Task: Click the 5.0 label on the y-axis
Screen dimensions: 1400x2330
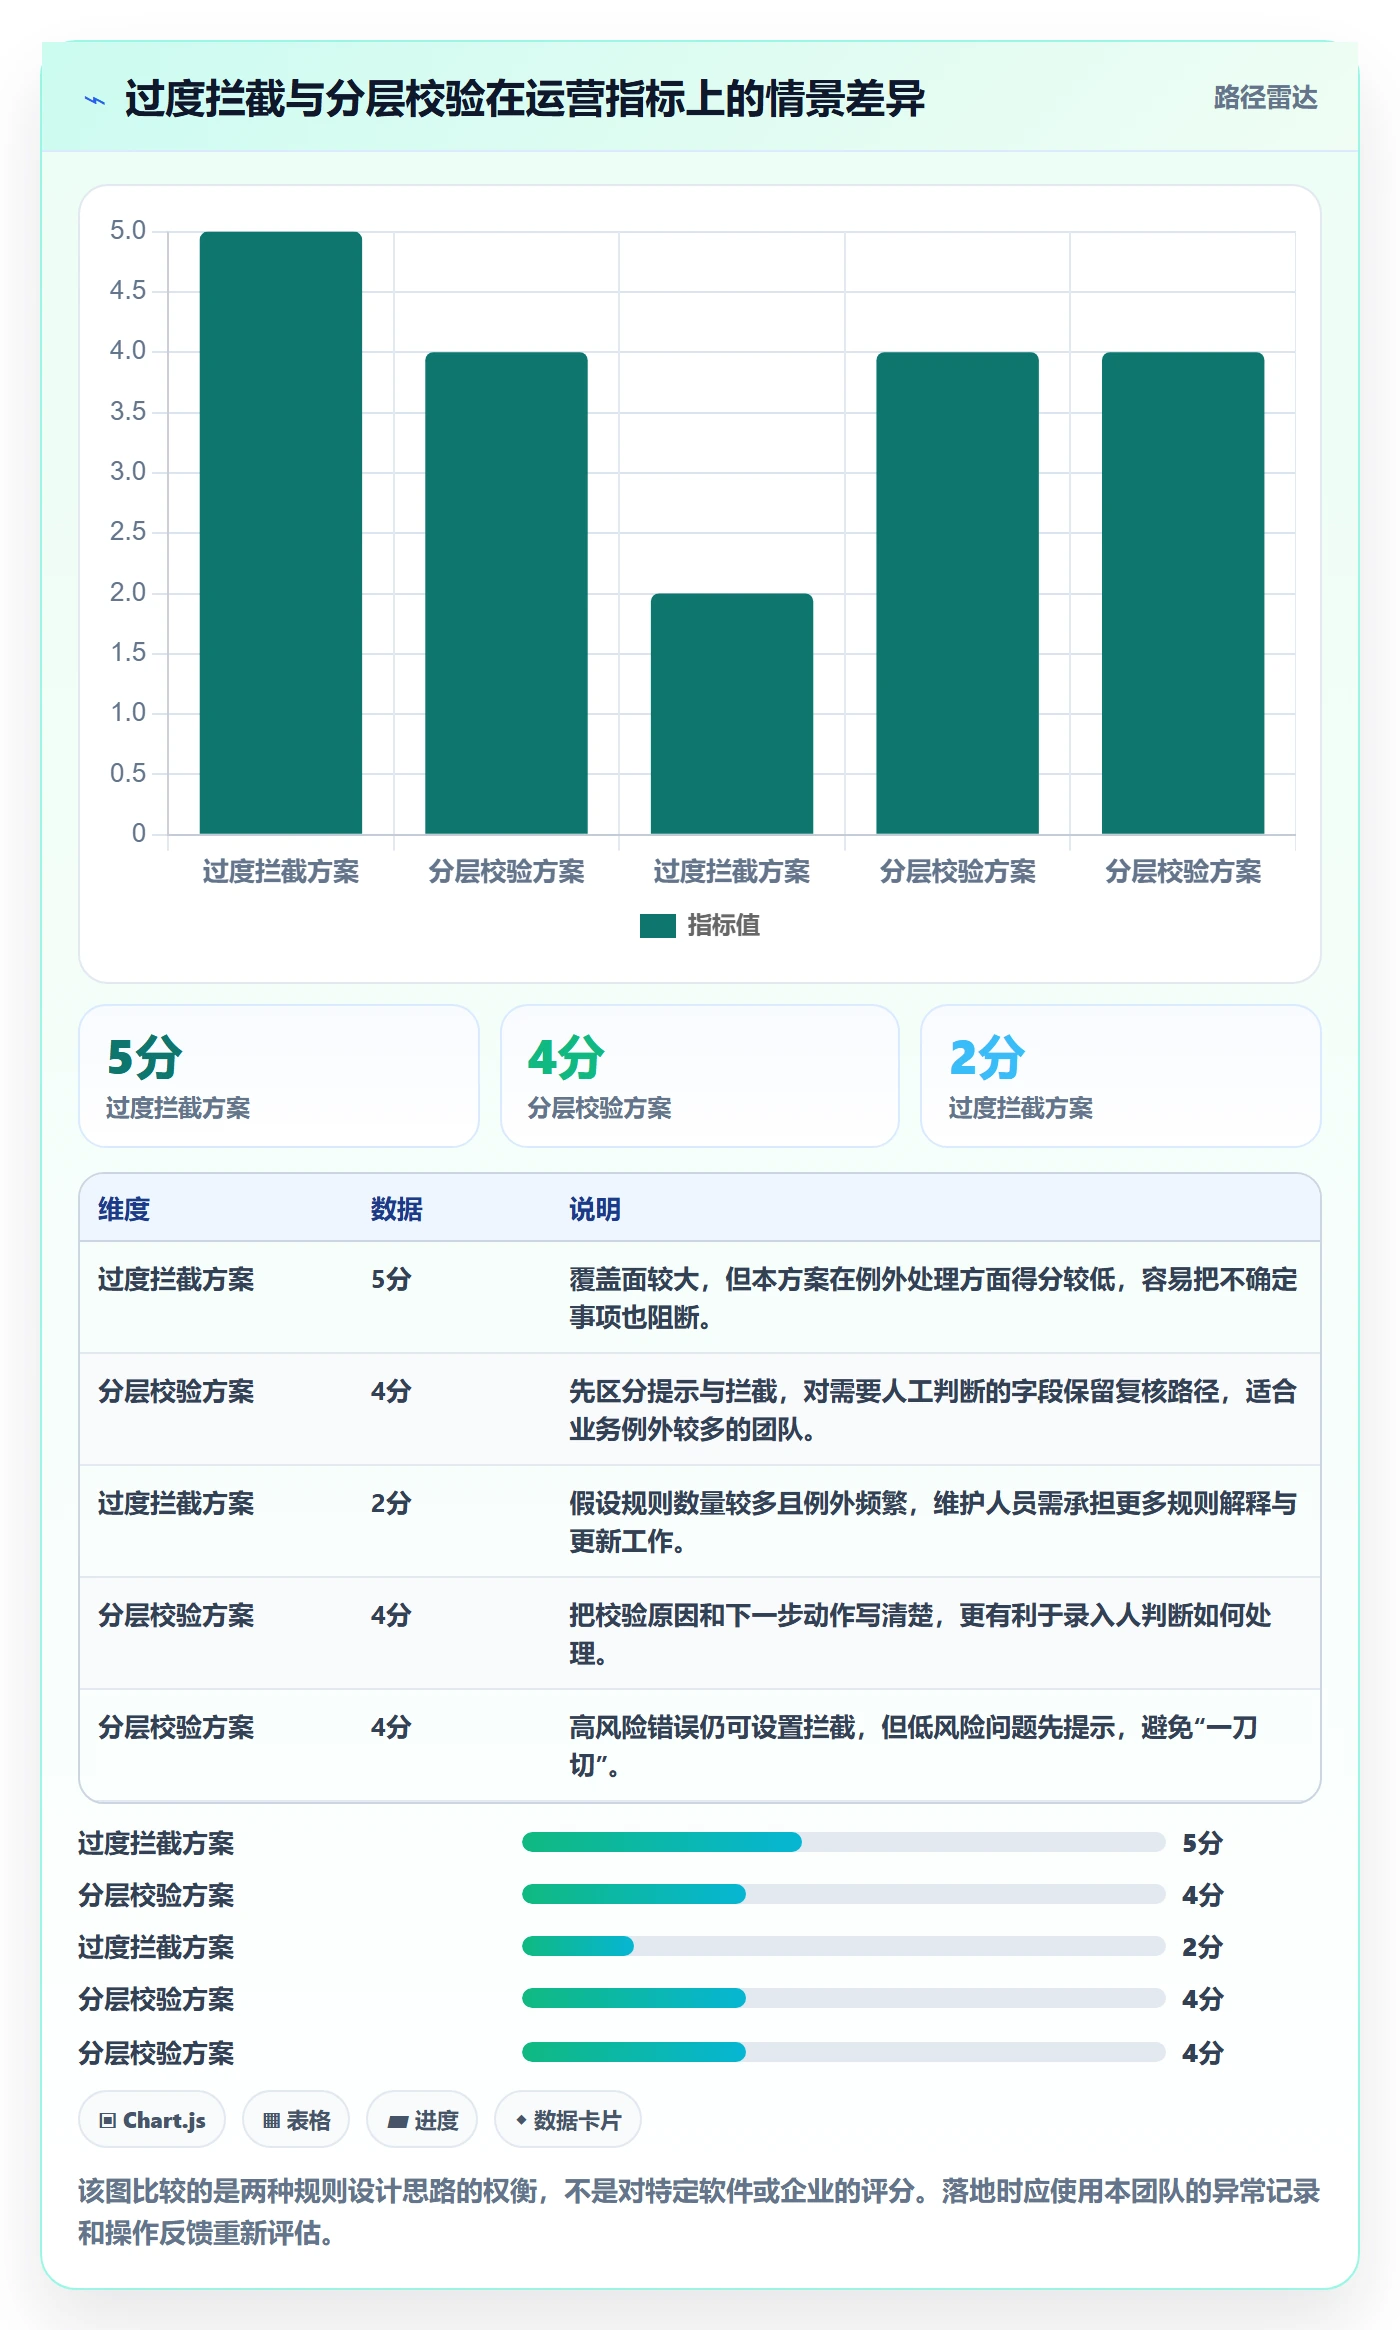Action: pos(128,231)
